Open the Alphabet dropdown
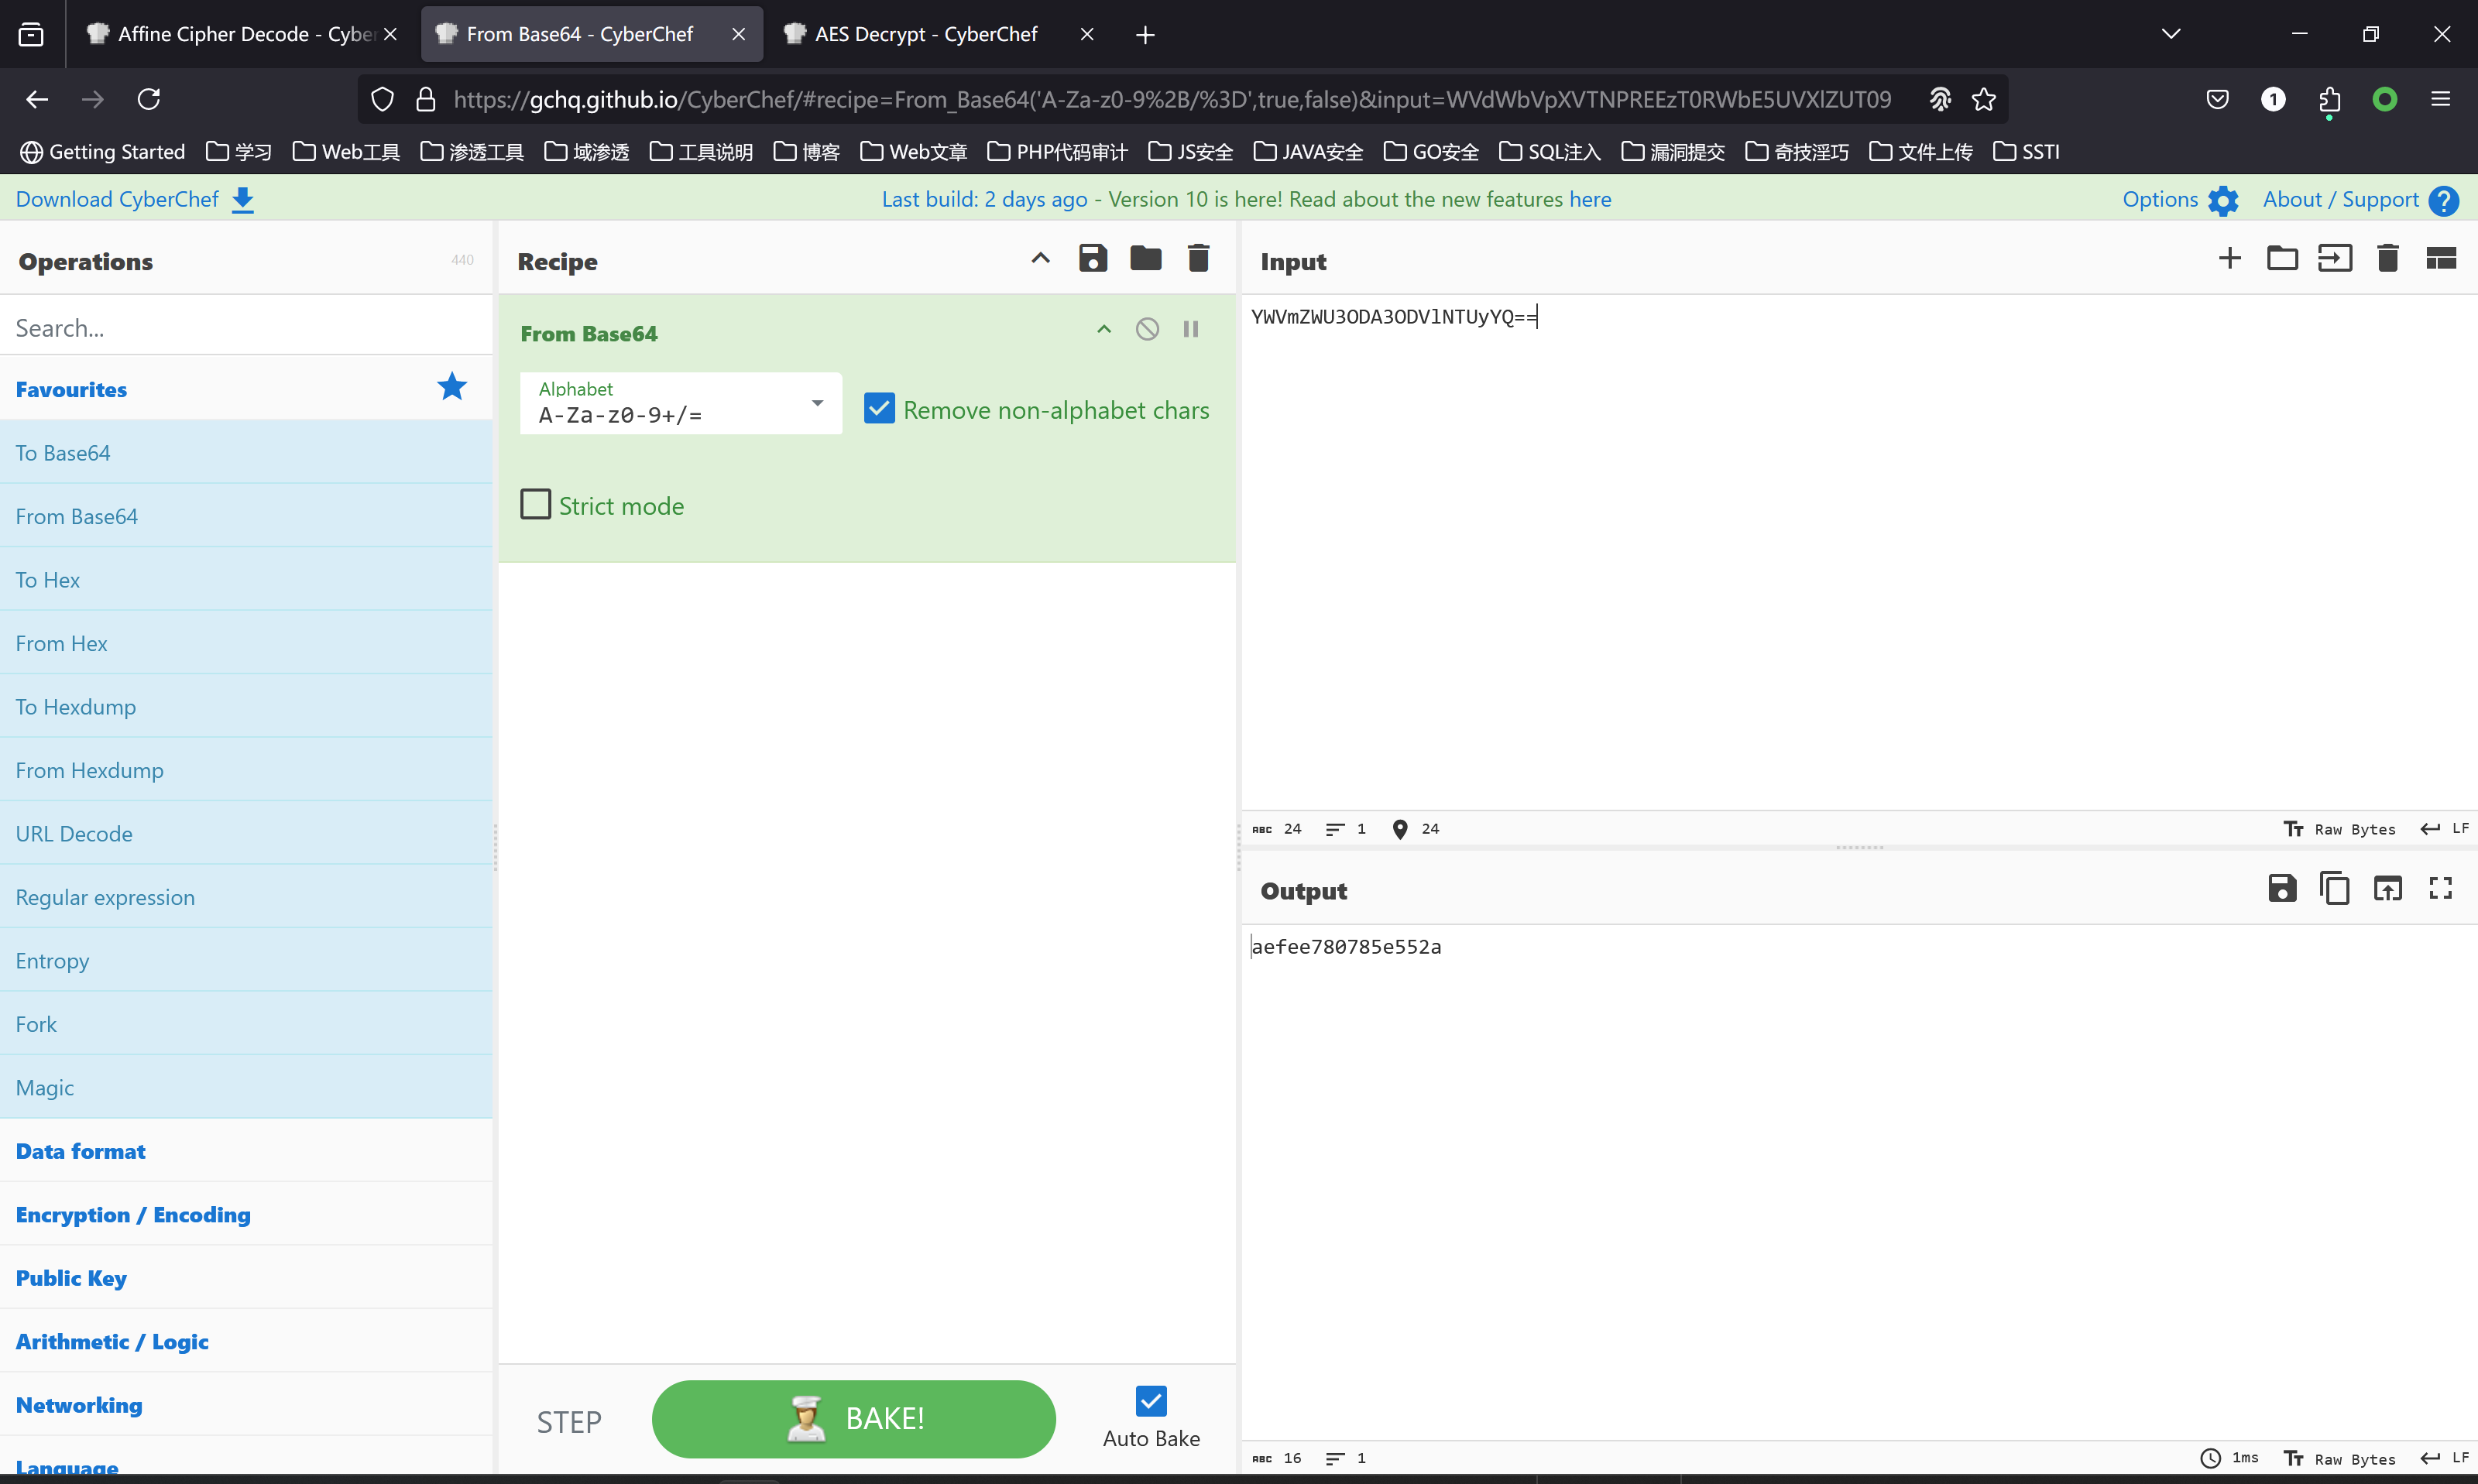 coord(817,403)
